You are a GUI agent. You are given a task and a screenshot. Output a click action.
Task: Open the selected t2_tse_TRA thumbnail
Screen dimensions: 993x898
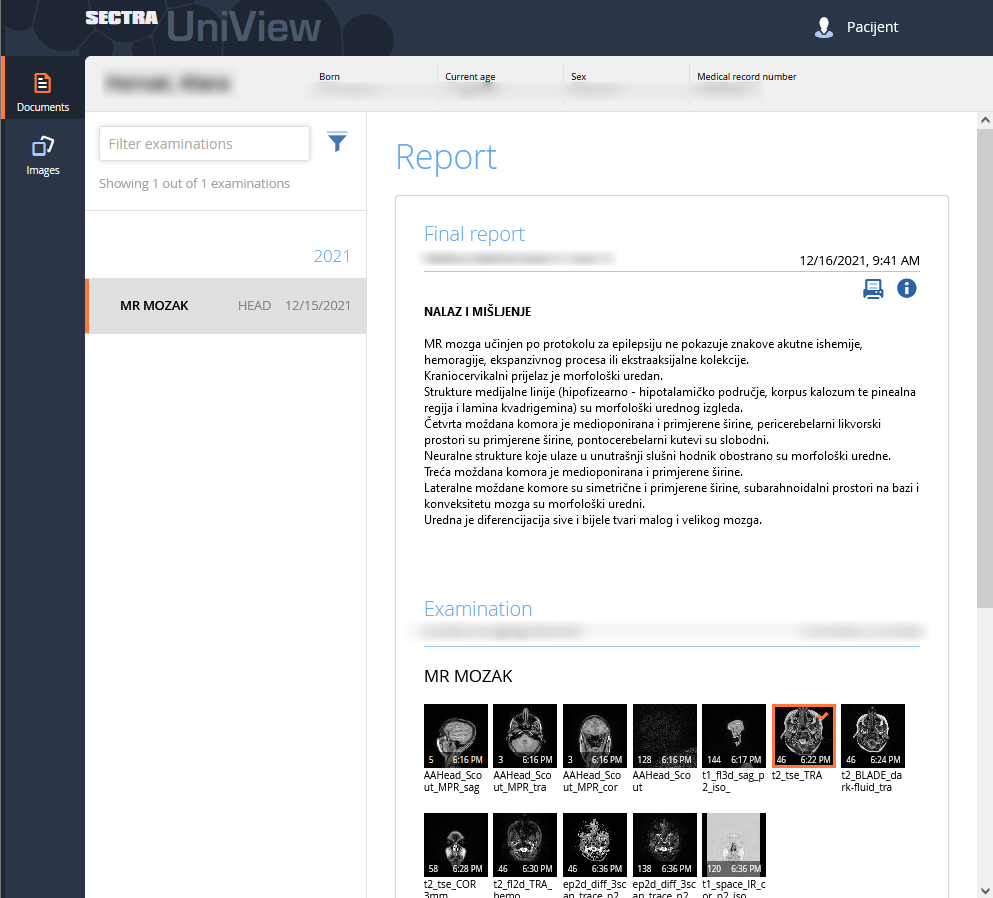pyautogui.click(x=804, y=736)
